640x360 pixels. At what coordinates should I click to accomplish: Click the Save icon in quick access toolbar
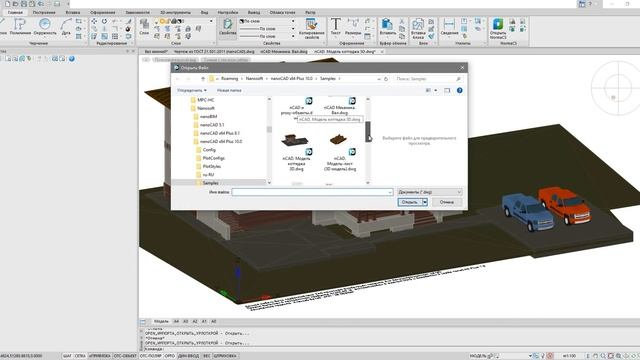pyautogui.click(x=24, y=4)
